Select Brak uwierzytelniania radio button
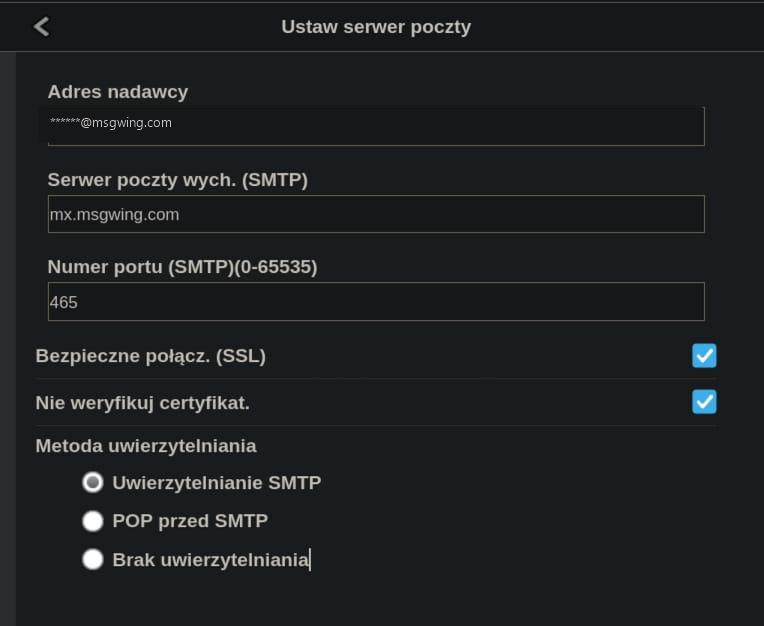 click(93, 559)
